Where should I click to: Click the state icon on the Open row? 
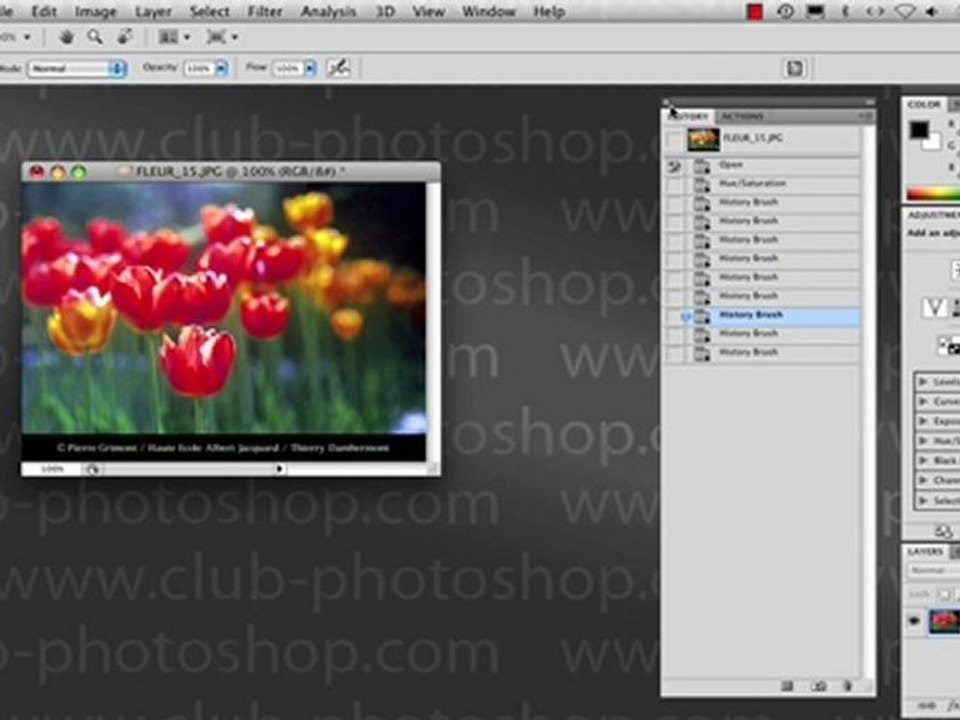pyautogui.click(x=701, y=165)
